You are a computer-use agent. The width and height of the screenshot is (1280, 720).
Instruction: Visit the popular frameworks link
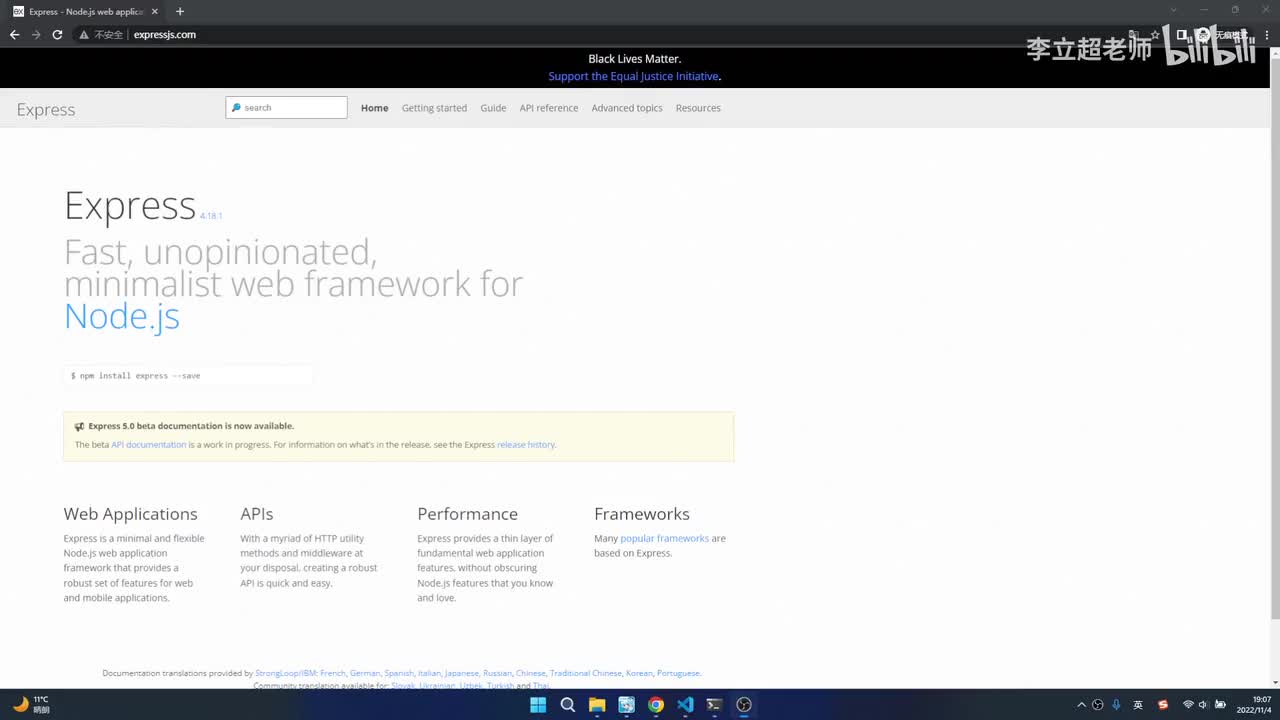click(665, 538)
